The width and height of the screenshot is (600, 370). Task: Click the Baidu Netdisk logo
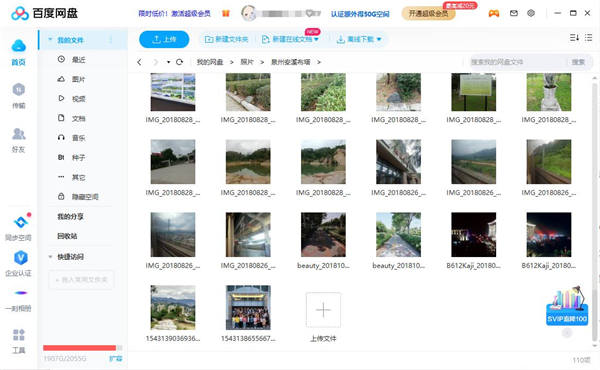44,13
